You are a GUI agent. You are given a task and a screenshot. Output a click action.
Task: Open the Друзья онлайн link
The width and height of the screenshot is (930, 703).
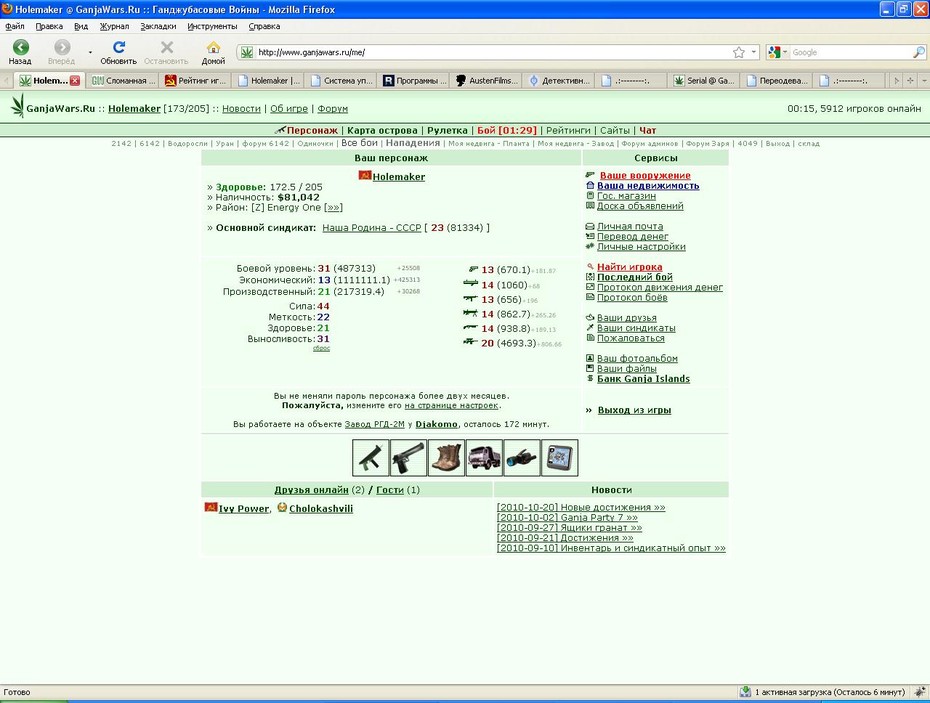[x=311, y=490]
